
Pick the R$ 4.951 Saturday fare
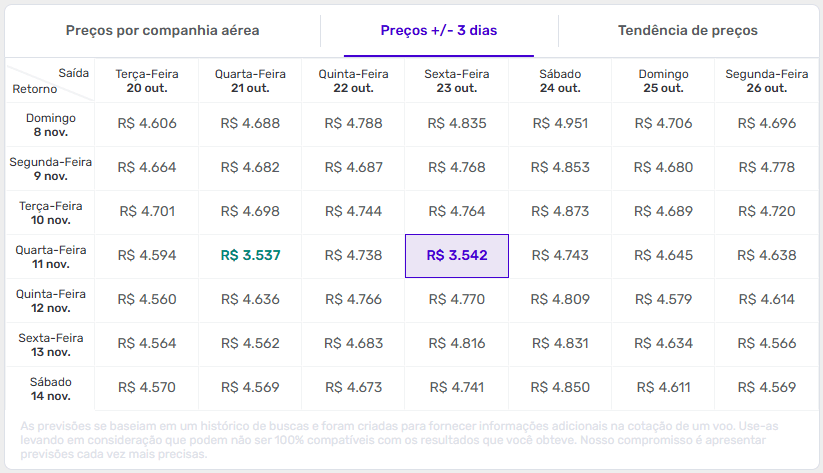coord(561,124)
